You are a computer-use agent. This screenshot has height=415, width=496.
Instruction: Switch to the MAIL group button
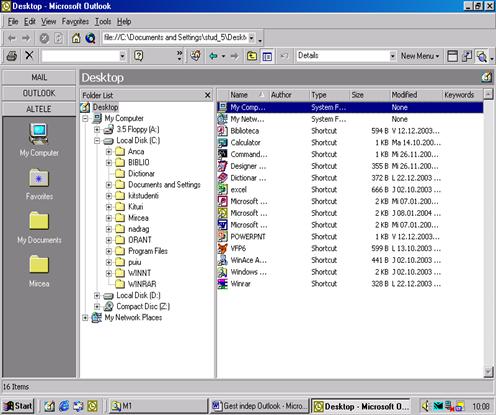click(39, 77)
